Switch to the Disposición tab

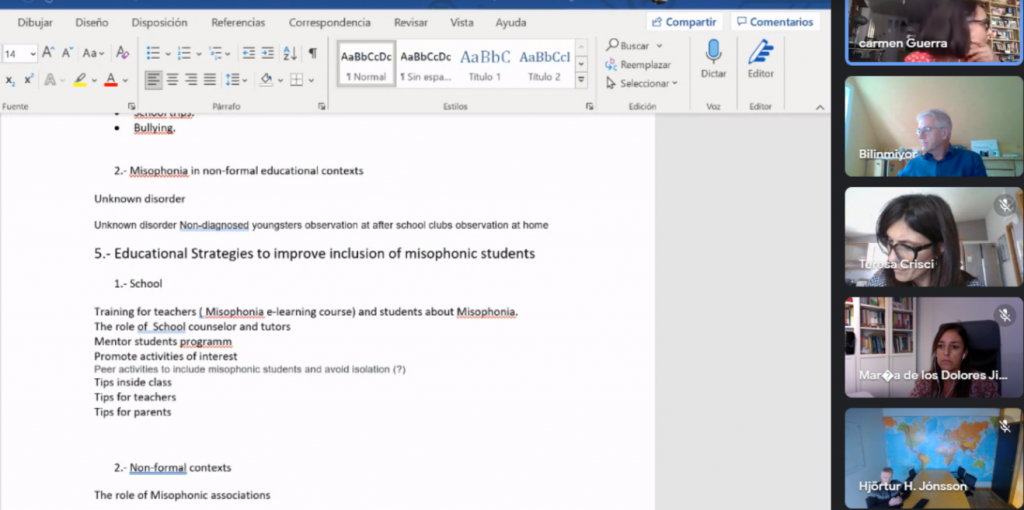159,23
